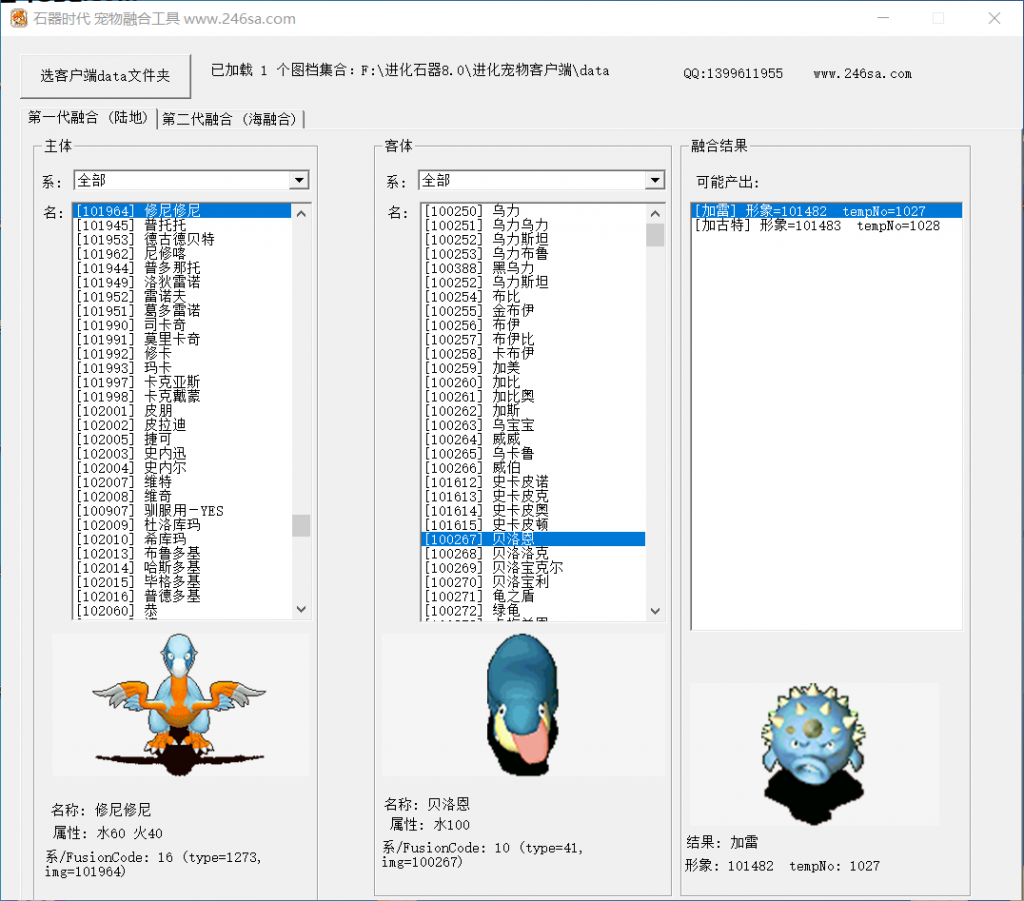Select [100259] 加美 in 客体 list

pos(534,368)
